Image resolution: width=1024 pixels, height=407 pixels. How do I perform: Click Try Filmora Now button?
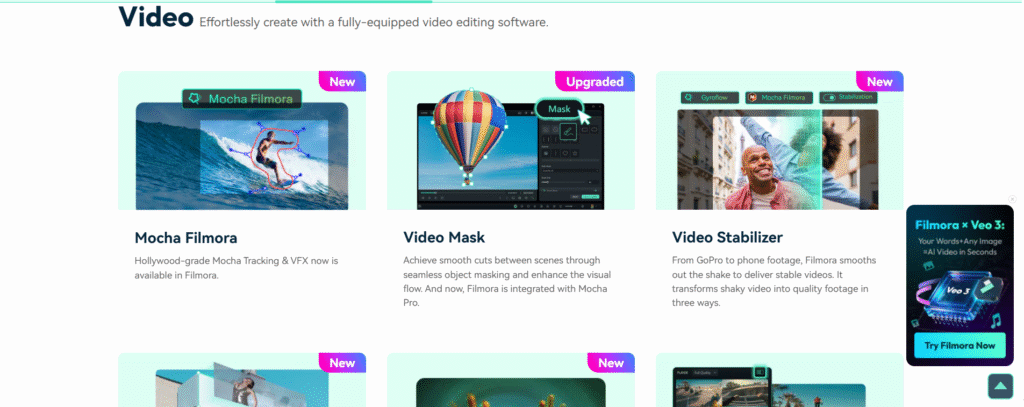(x=959, y=346)
